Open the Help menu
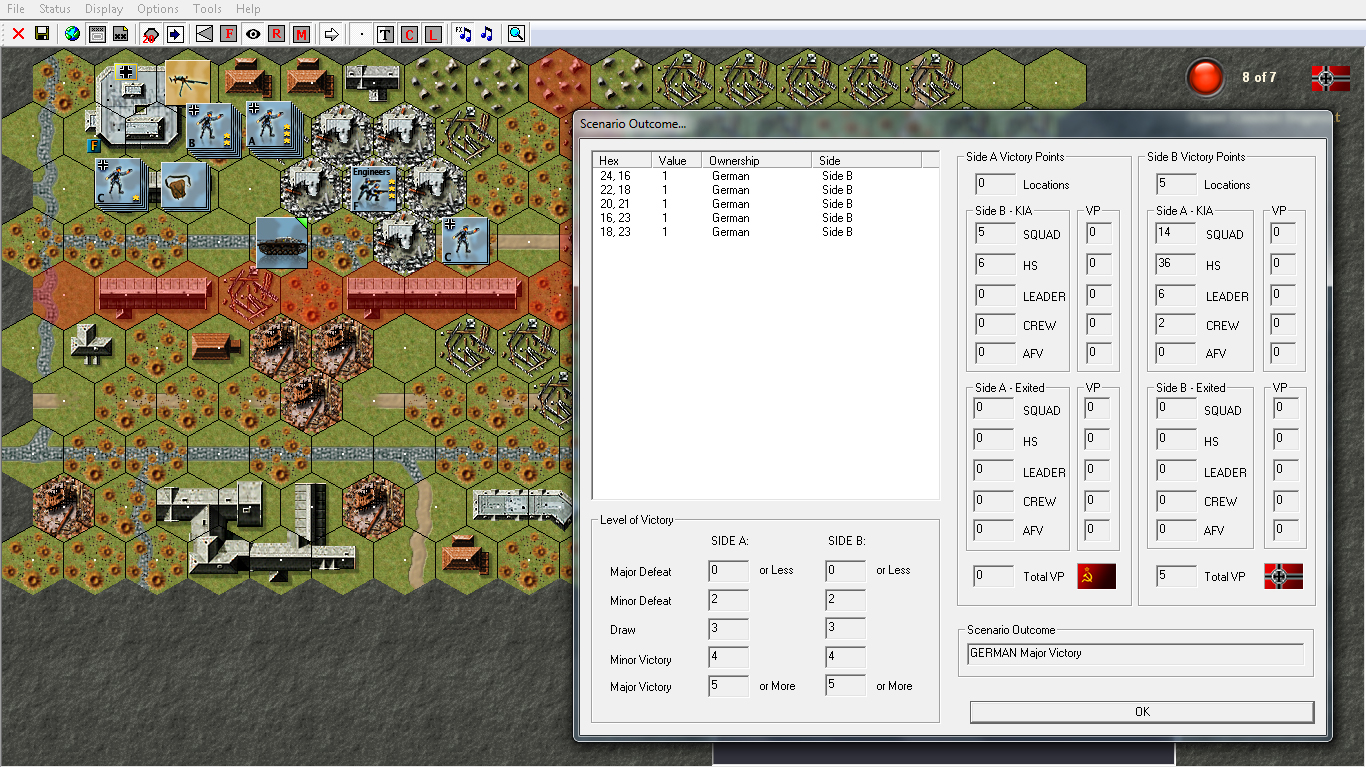Image resolution: width=1366 pixels, height=768 pixels. click(248, 9)
